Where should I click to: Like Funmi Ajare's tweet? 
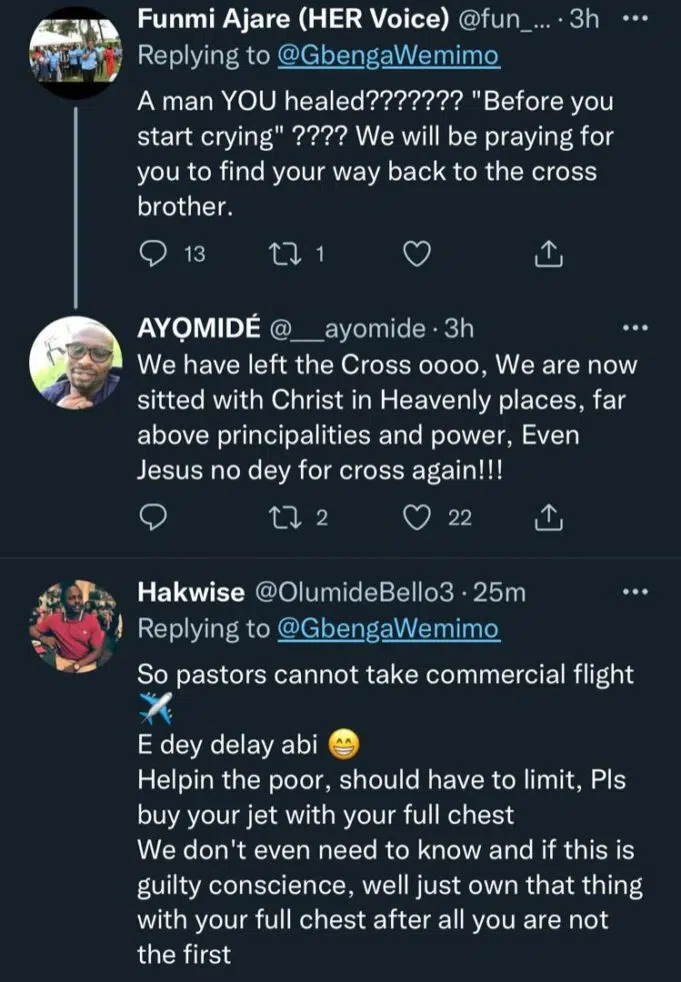(x=416, y=255)
